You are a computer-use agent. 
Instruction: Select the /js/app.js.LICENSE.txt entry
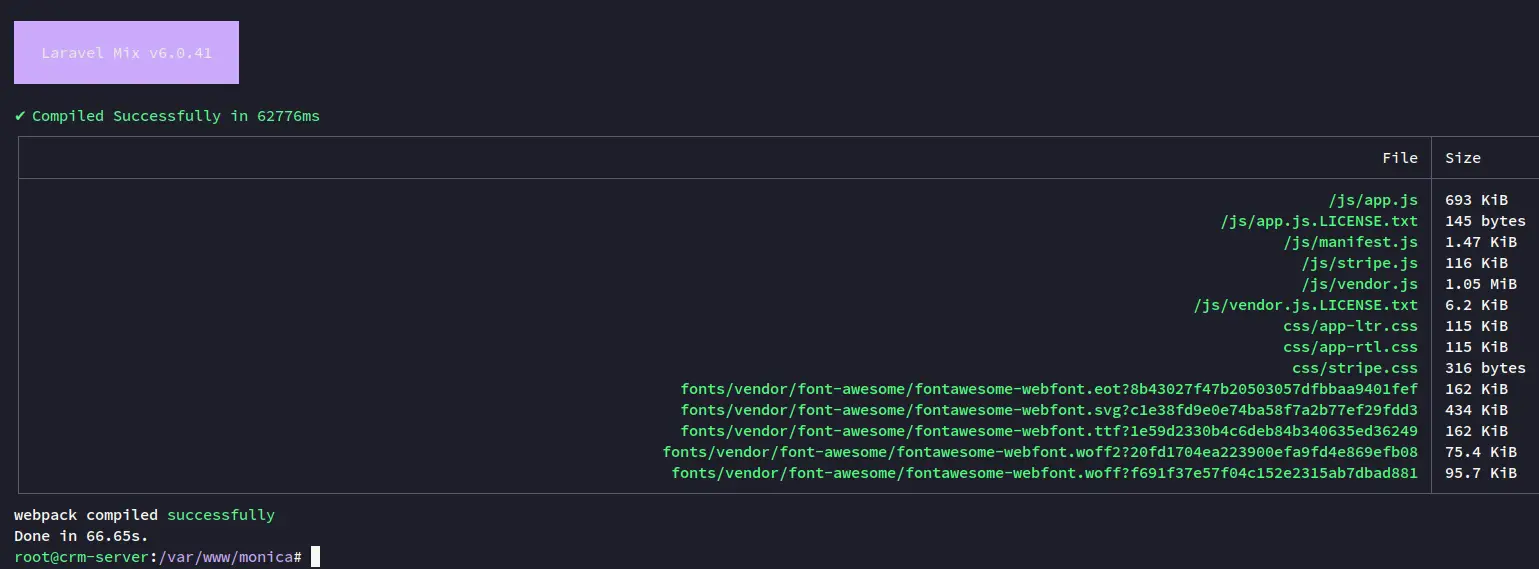1319,221
